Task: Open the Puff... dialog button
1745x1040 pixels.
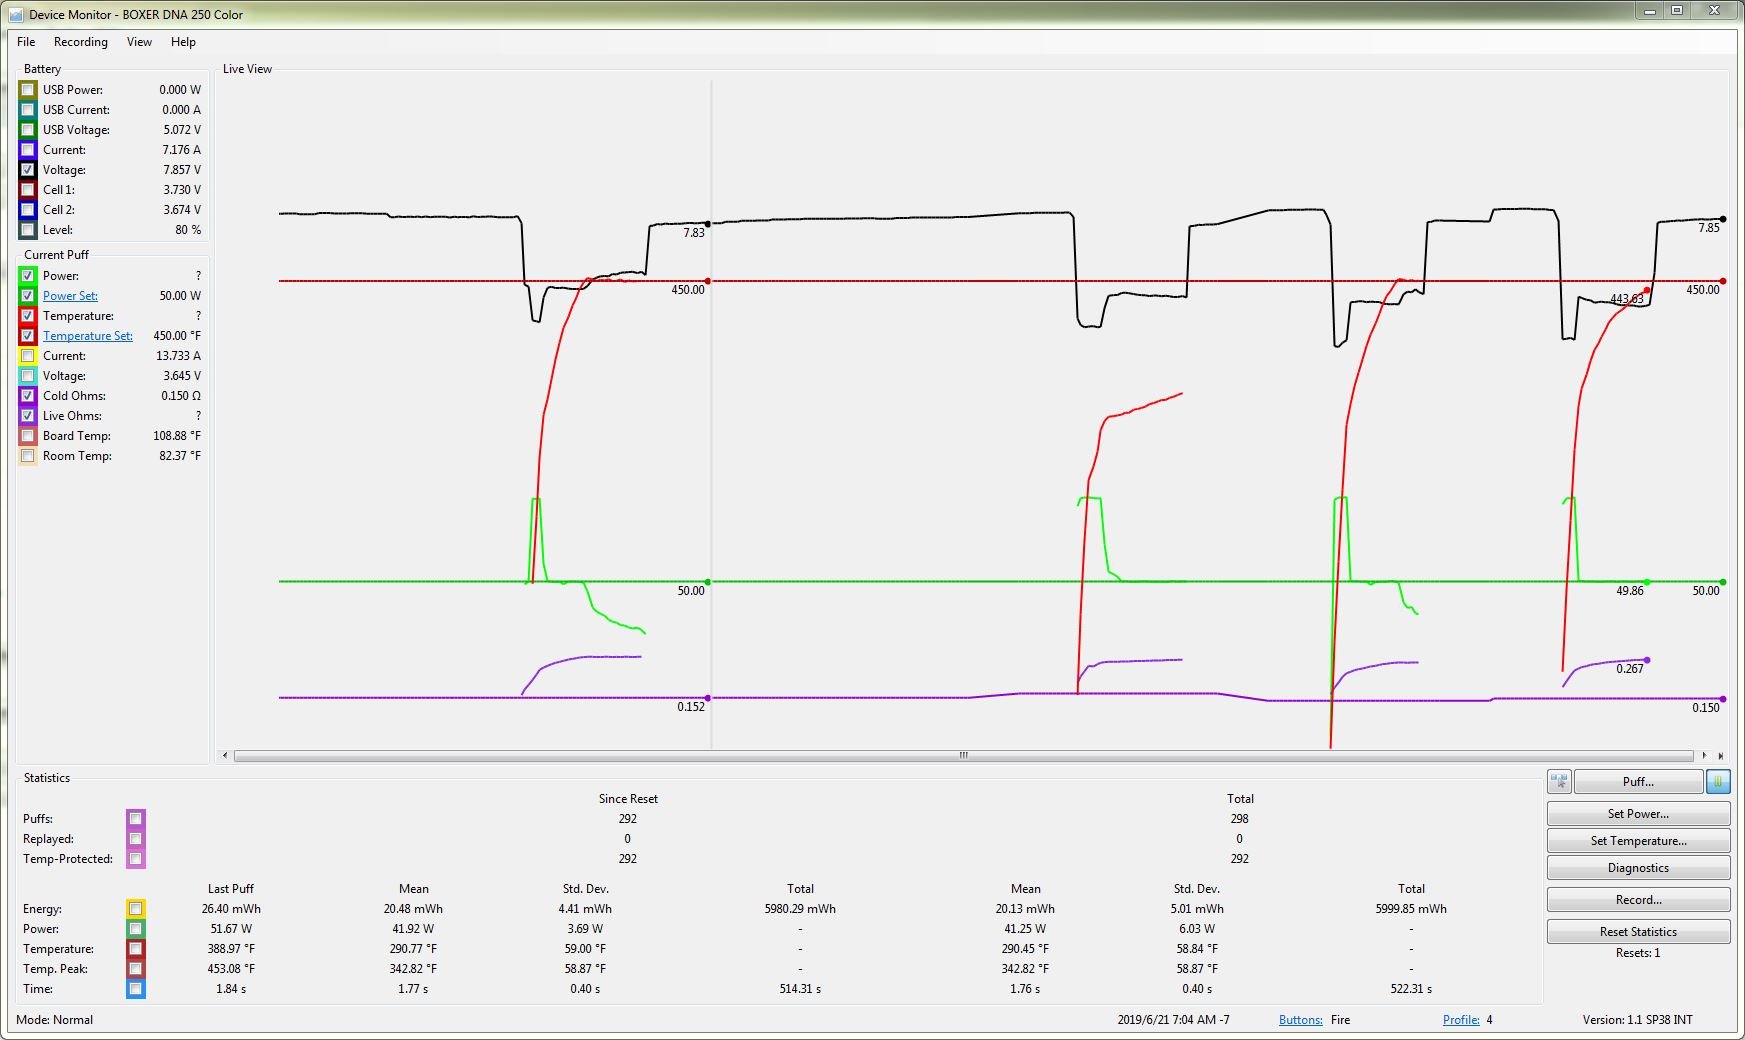Action: (1637, 782)
